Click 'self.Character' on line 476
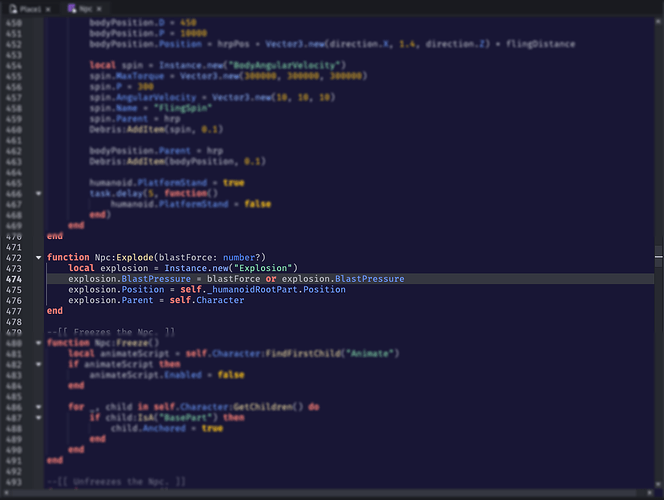The image size is (664, 500). click(207, 300)
